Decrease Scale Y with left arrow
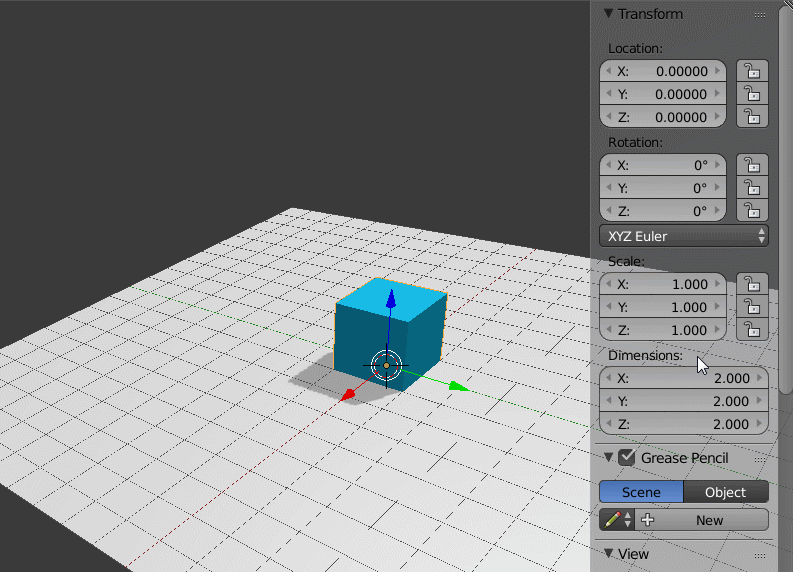Viewport: 793px width, 572px height. 608,306
